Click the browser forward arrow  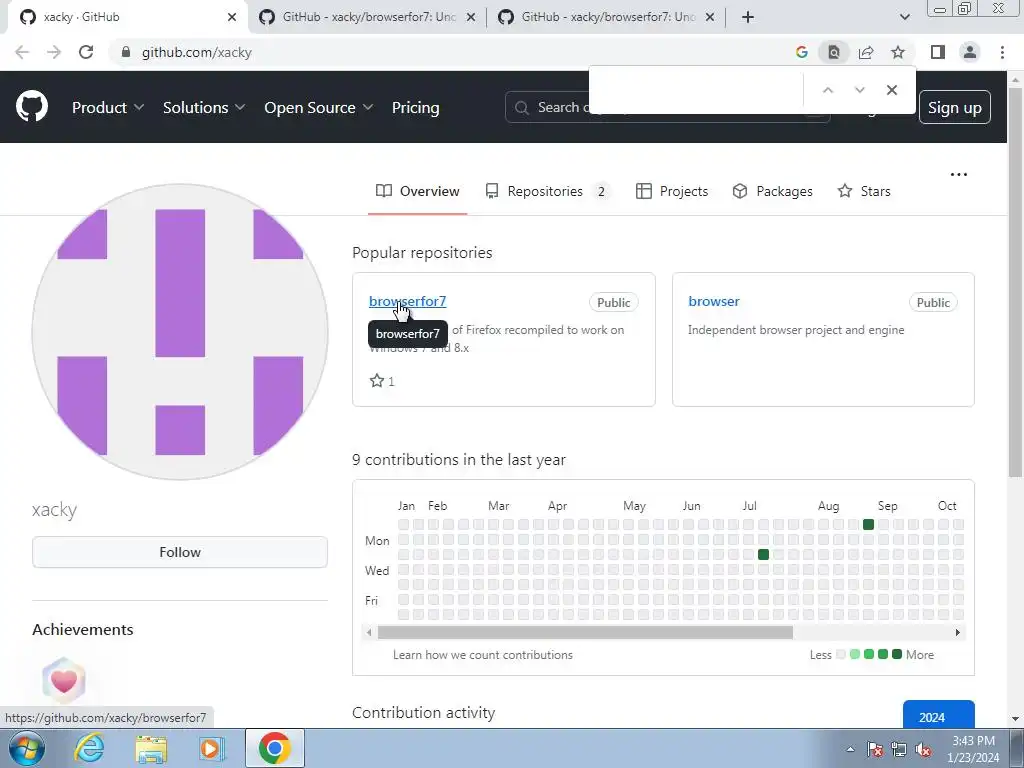pos(54,52)
